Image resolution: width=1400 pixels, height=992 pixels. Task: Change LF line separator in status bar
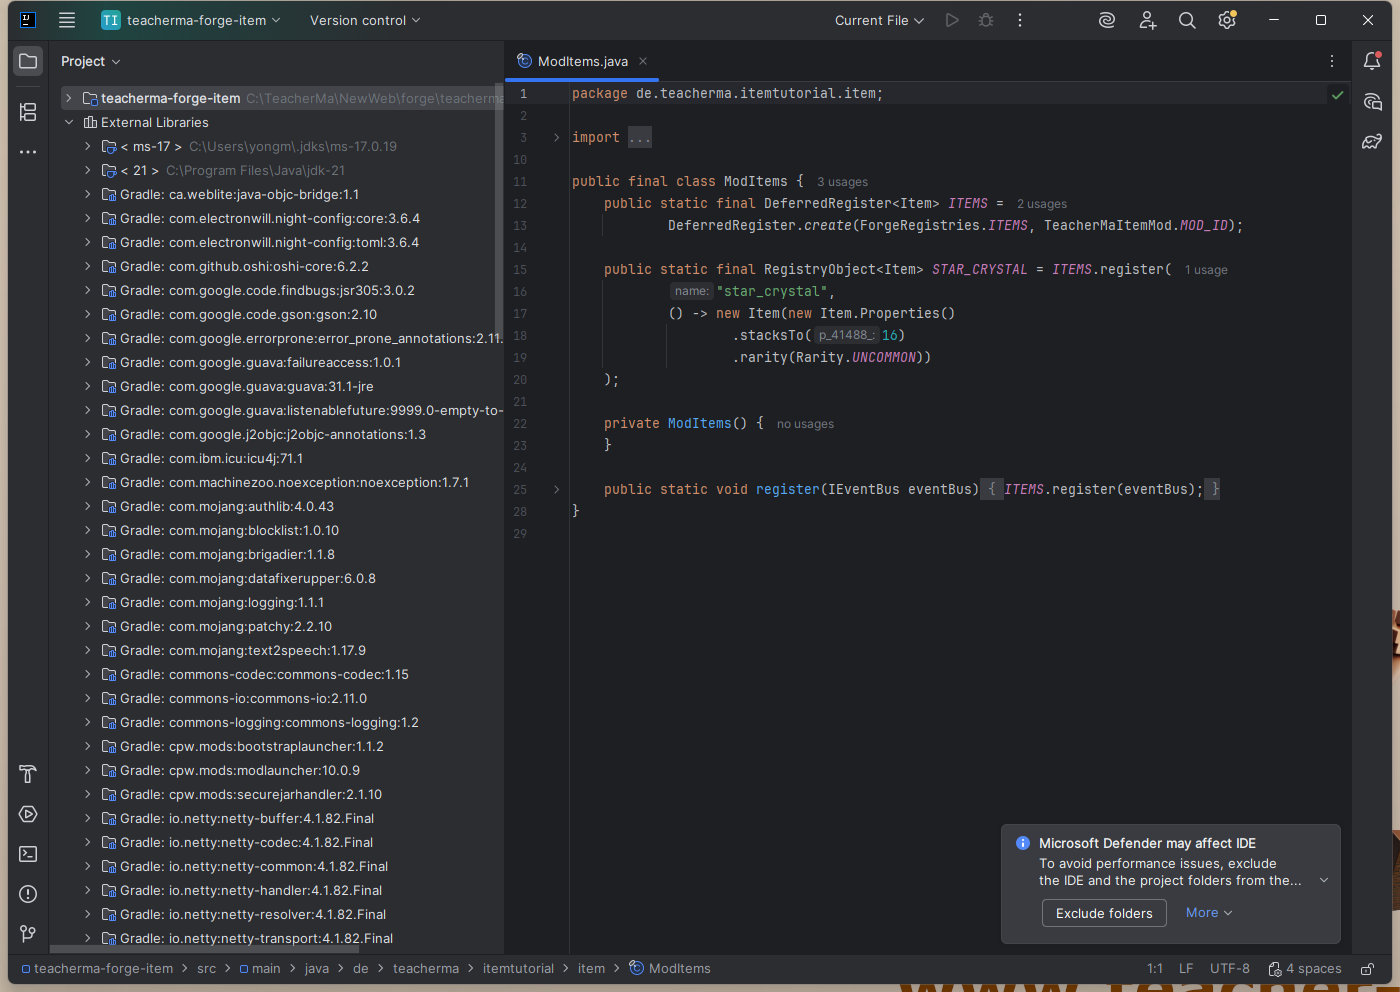click(x=1186, y=969)
